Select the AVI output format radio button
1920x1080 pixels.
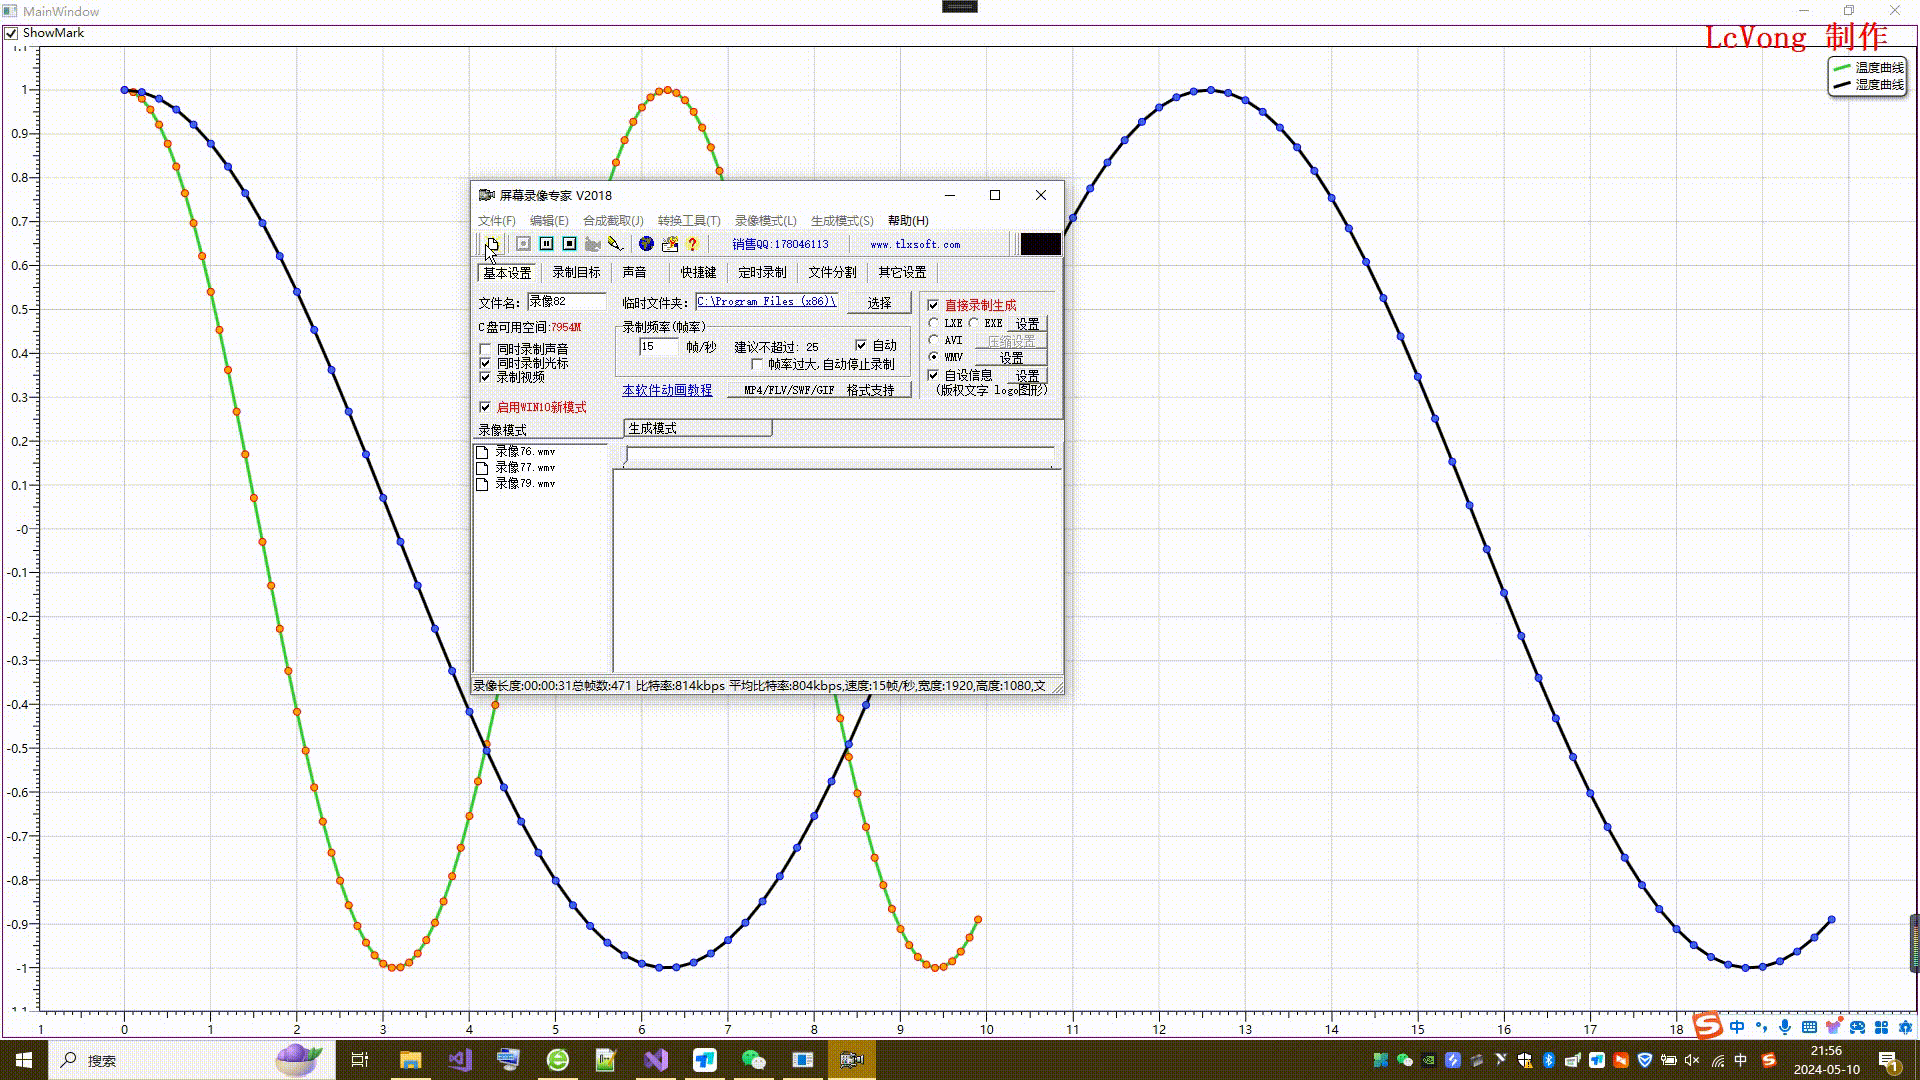934,340
